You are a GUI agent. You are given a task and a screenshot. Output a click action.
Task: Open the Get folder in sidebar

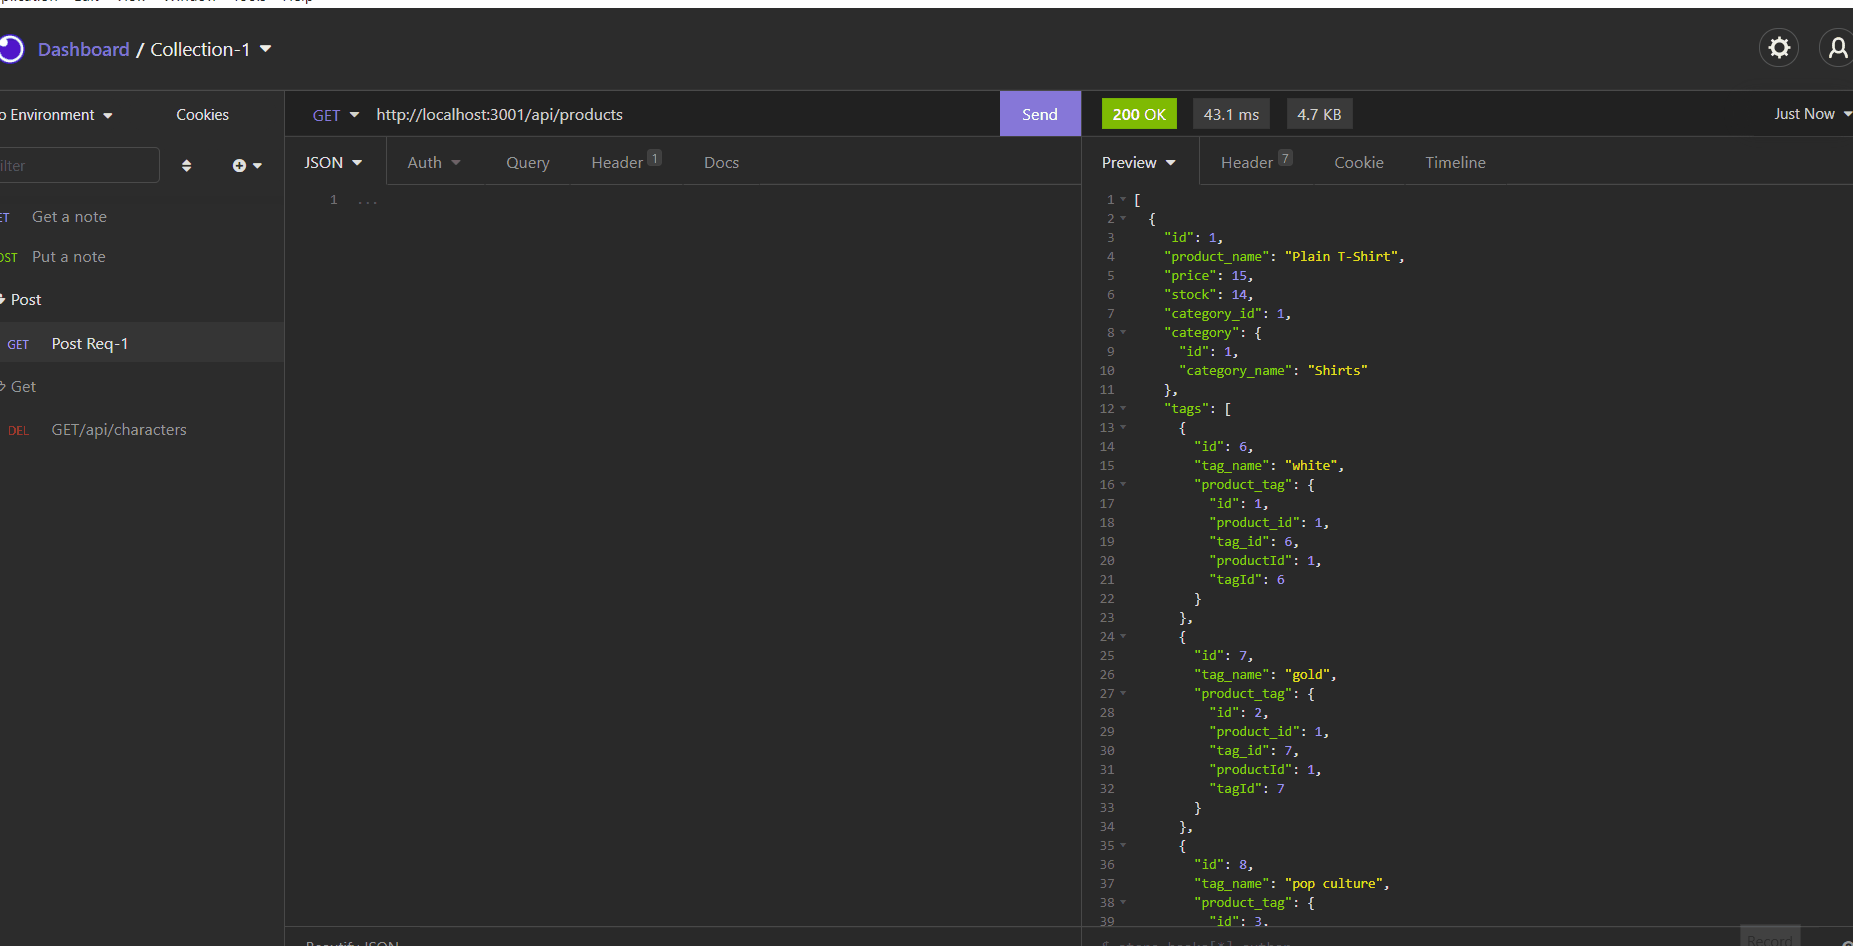[x=23, y=387]
